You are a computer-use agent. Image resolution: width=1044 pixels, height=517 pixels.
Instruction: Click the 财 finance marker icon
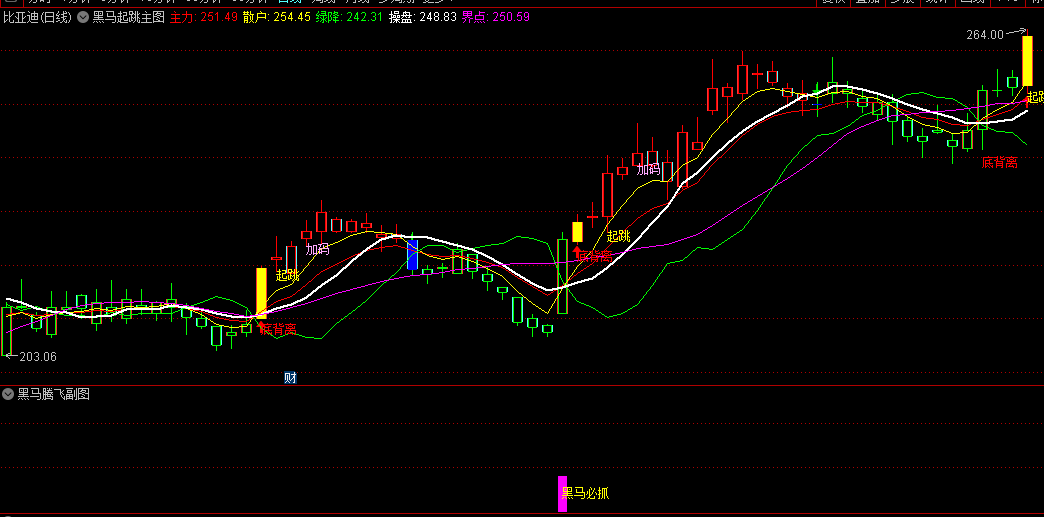pyautogui.click(x=290, y=378)
